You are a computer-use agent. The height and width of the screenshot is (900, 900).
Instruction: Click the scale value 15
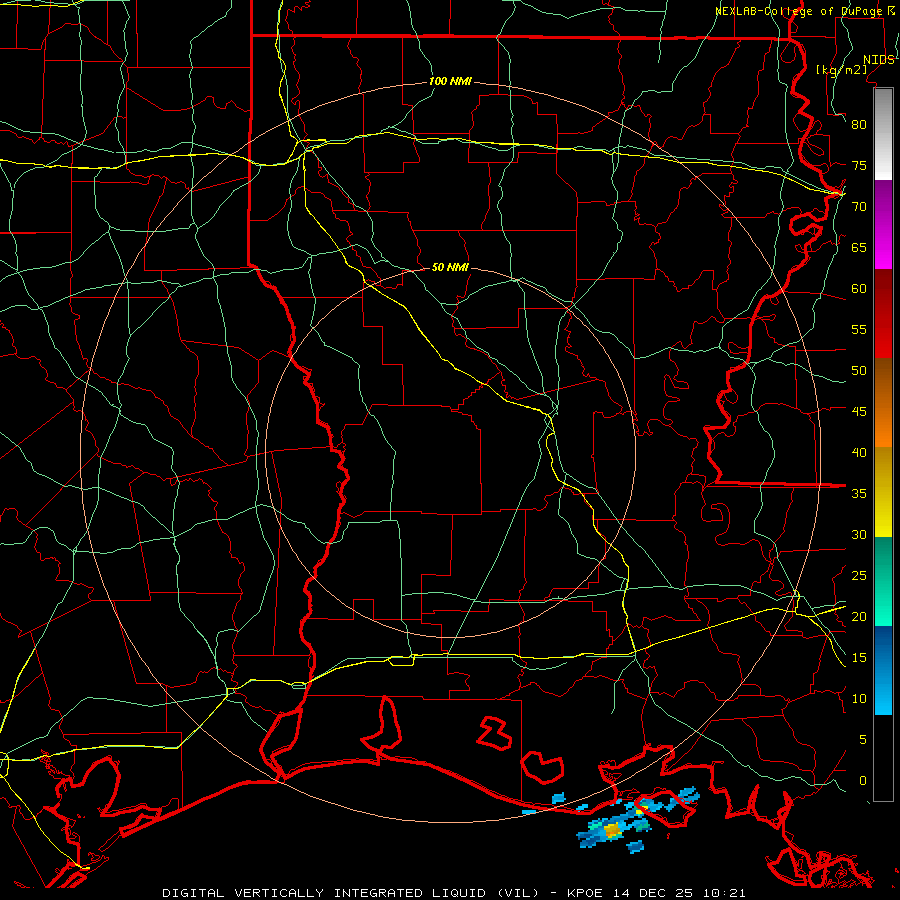coord(859,657)
